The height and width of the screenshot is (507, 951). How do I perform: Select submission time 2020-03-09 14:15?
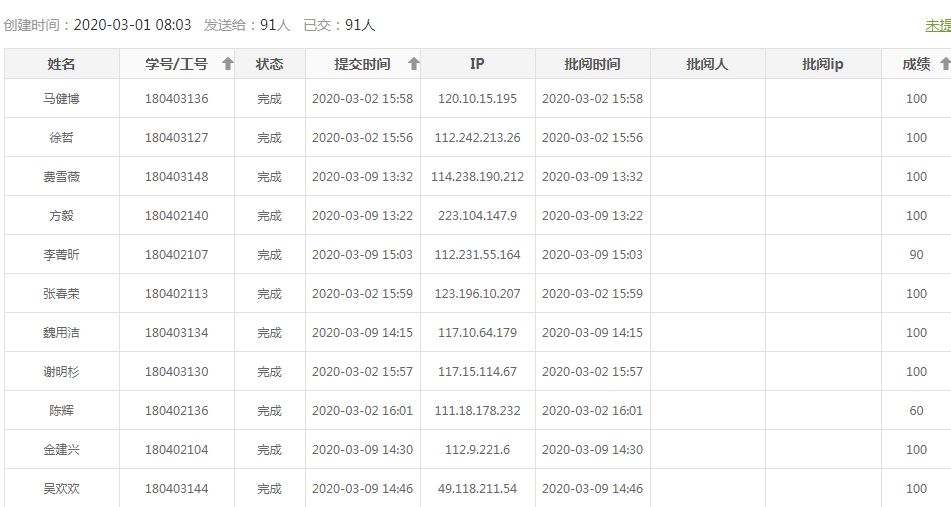coord(362,333)
